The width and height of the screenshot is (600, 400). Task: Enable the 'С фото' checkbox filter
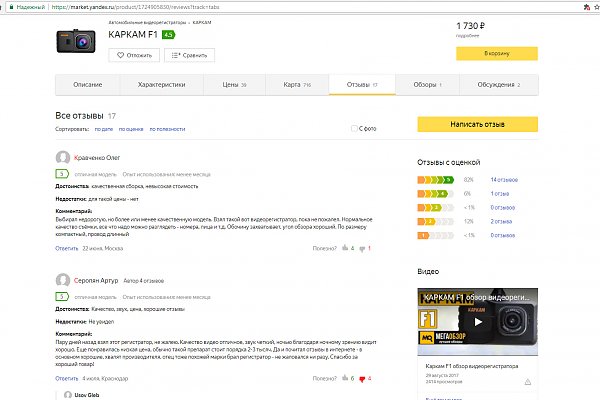(x=354, y=129)
